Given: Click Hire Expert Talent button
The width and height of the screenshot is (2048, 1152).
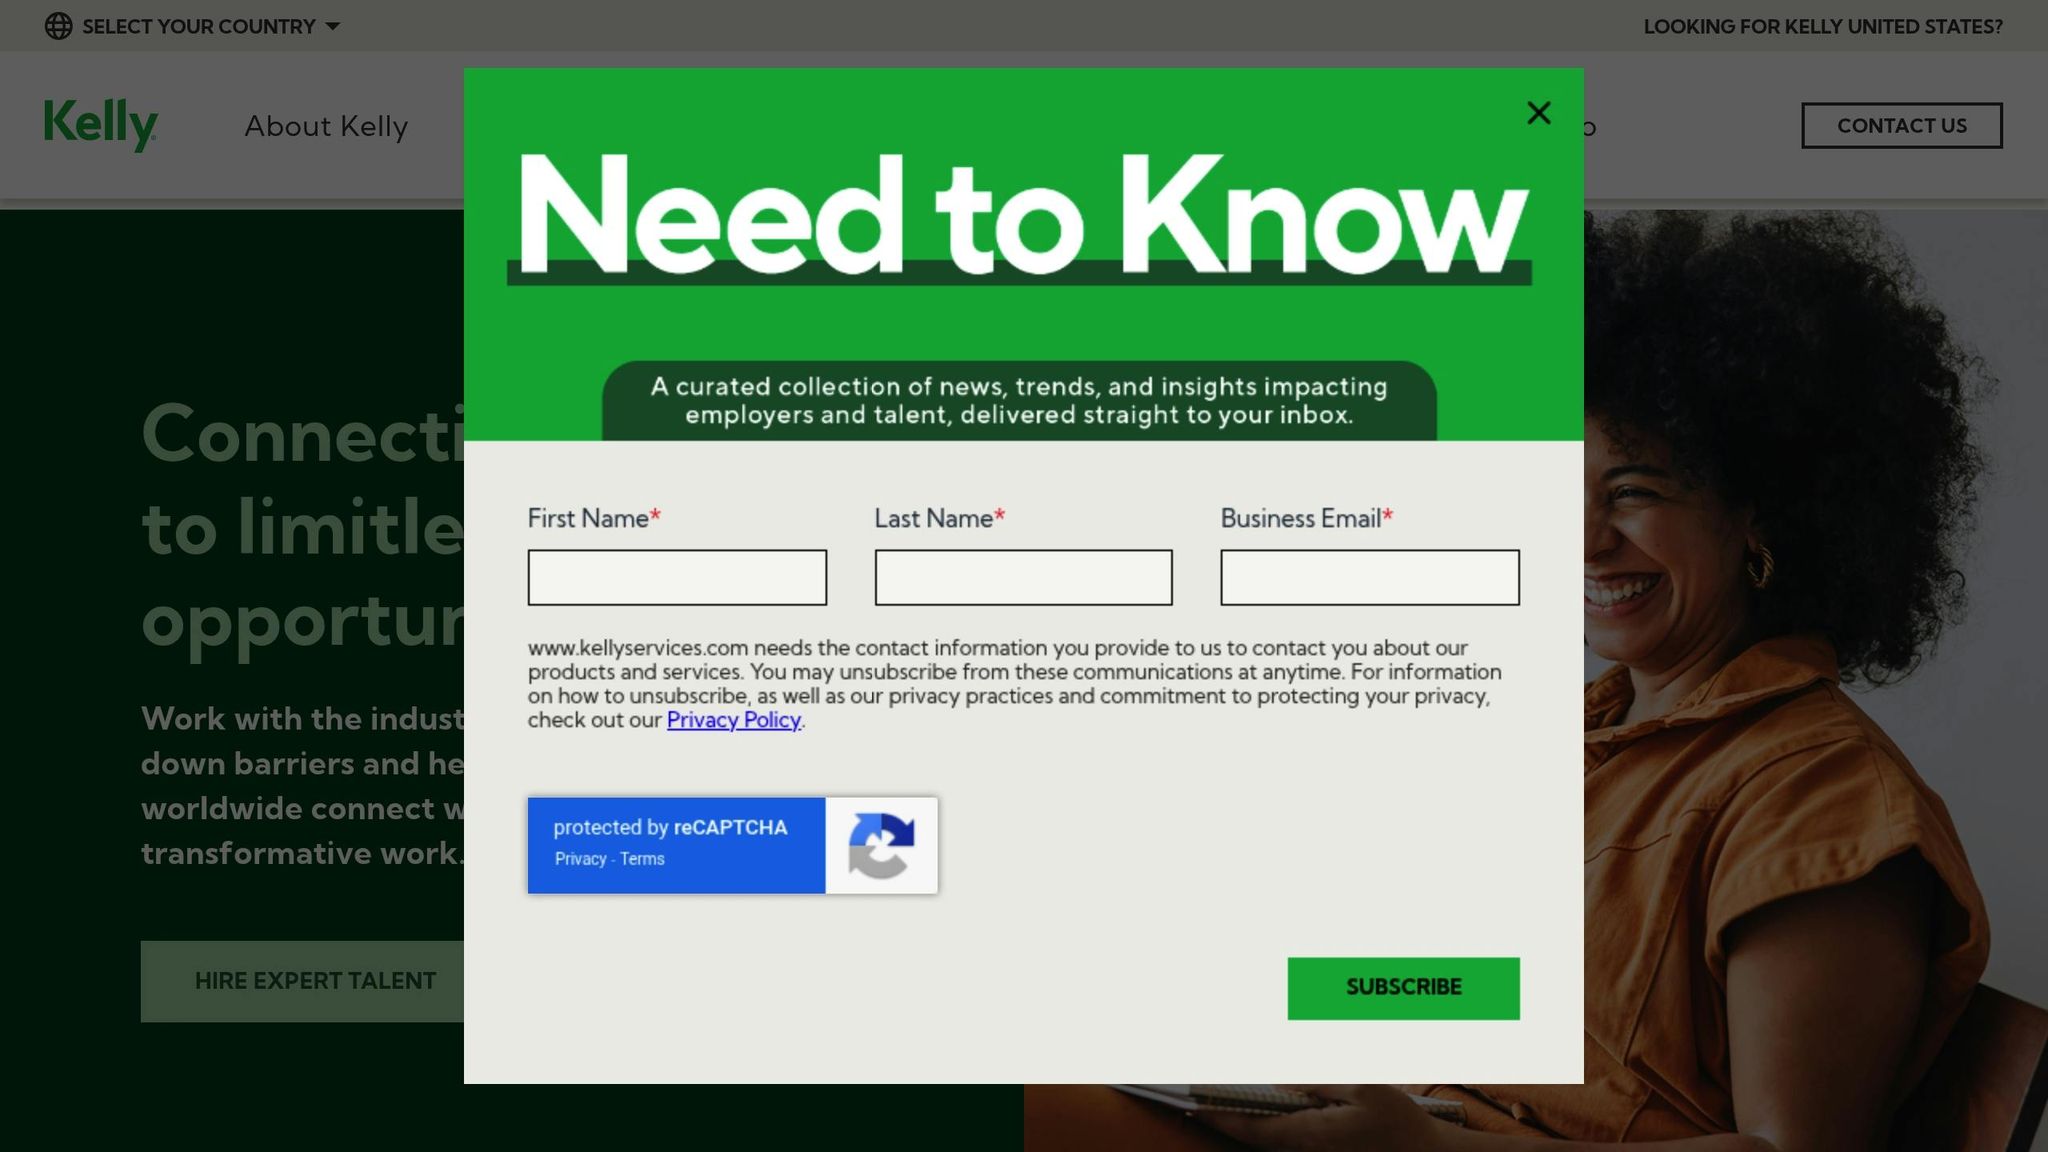Looking at the screenshot, I should (303, 981).
